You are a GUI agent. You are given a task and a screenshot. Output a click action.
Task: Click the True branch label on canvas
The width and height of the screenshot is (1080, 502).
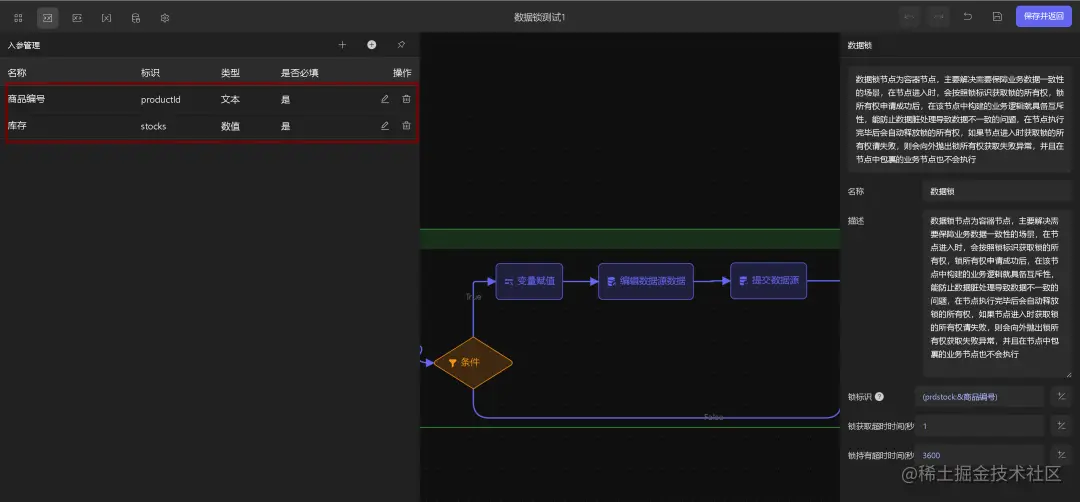(473, 297)
